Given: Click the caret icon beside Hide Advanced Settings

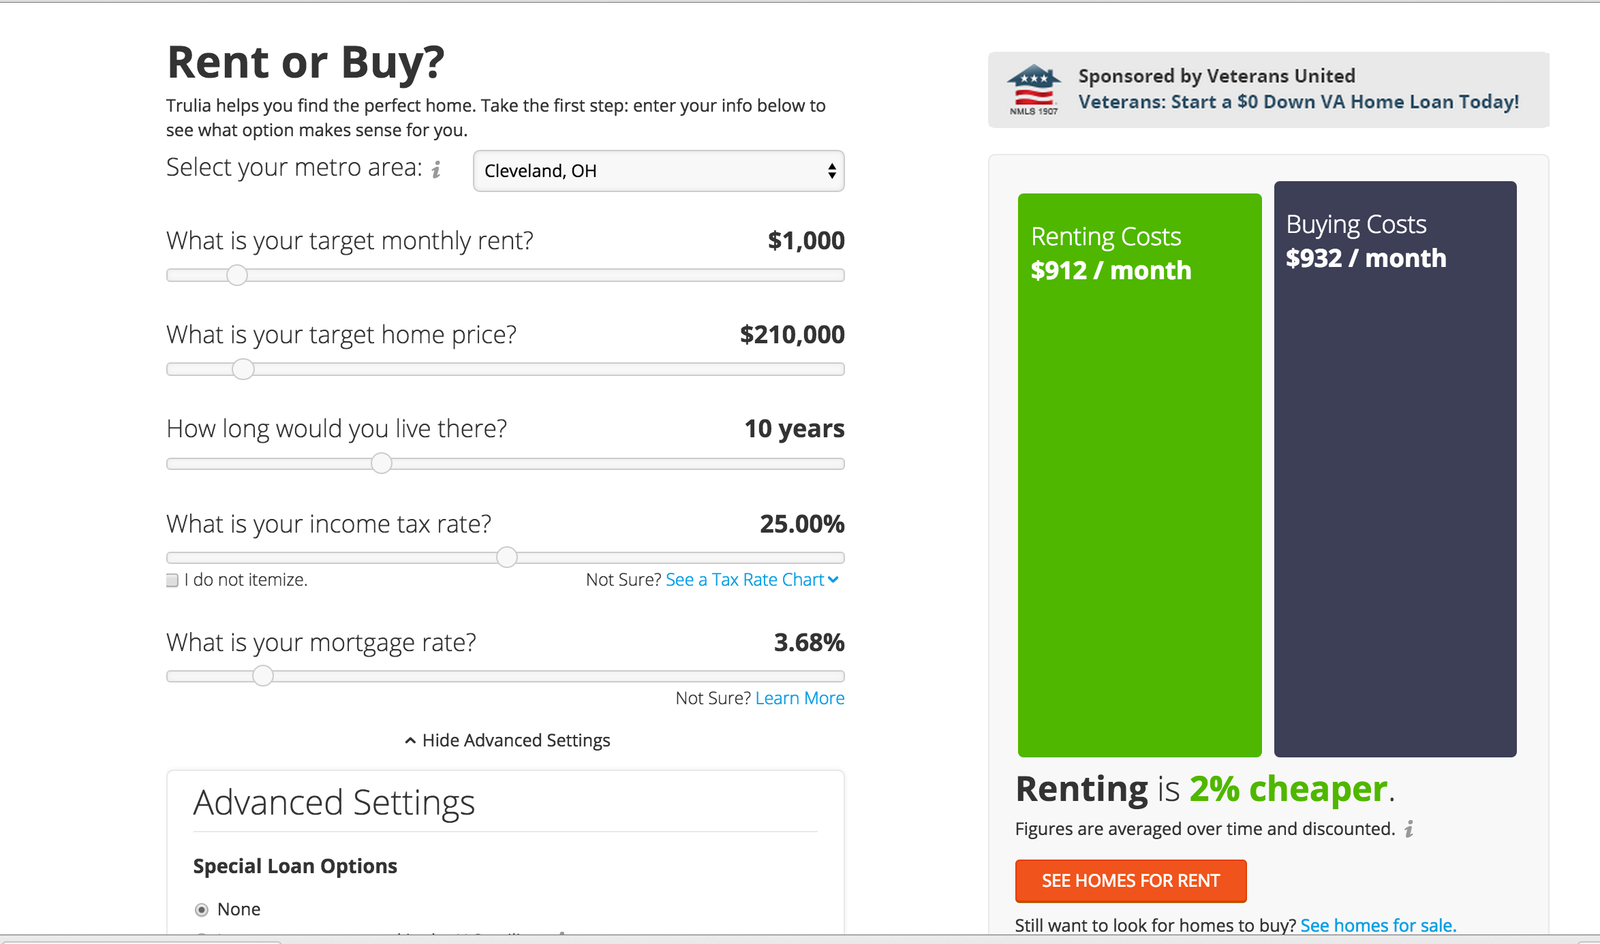Looking at the screenshot, I should [x=410, y=741].
